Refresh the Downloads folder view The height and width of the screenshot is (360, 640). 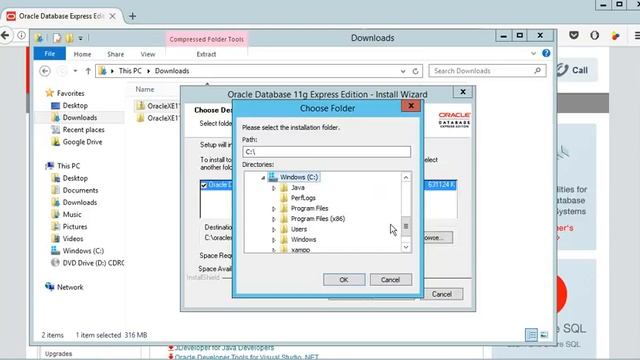[415, 71]
